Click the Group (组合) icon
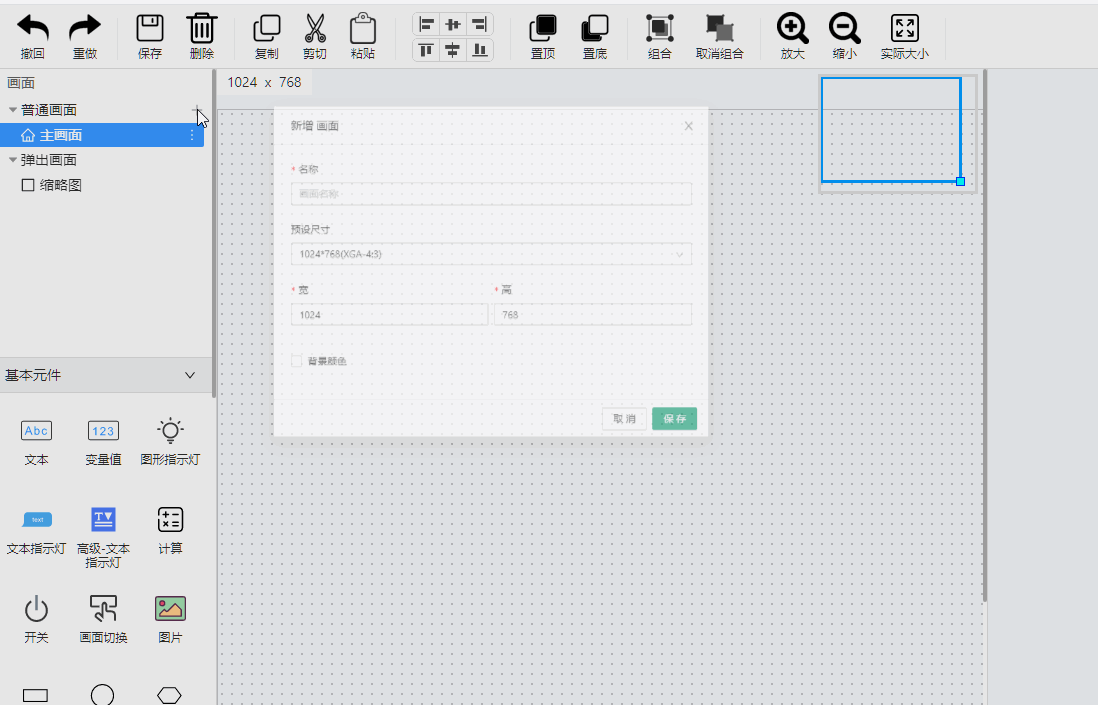 point(659,28)
